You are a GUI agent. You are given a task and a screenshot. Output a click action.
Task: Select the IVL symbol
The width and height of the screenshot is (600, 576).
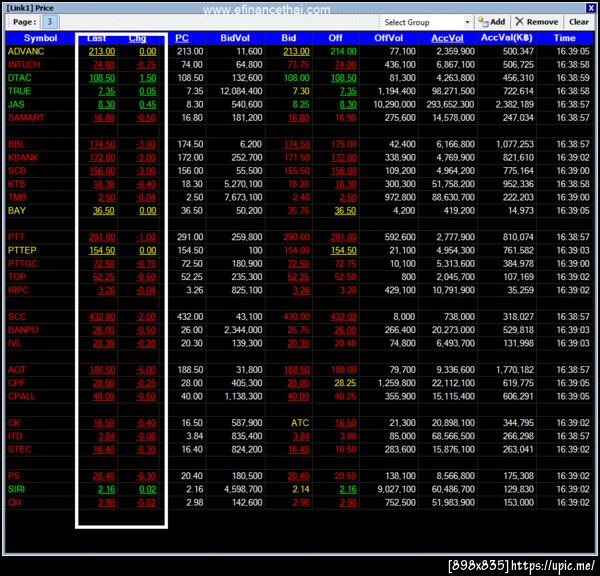tap(14, 343)
